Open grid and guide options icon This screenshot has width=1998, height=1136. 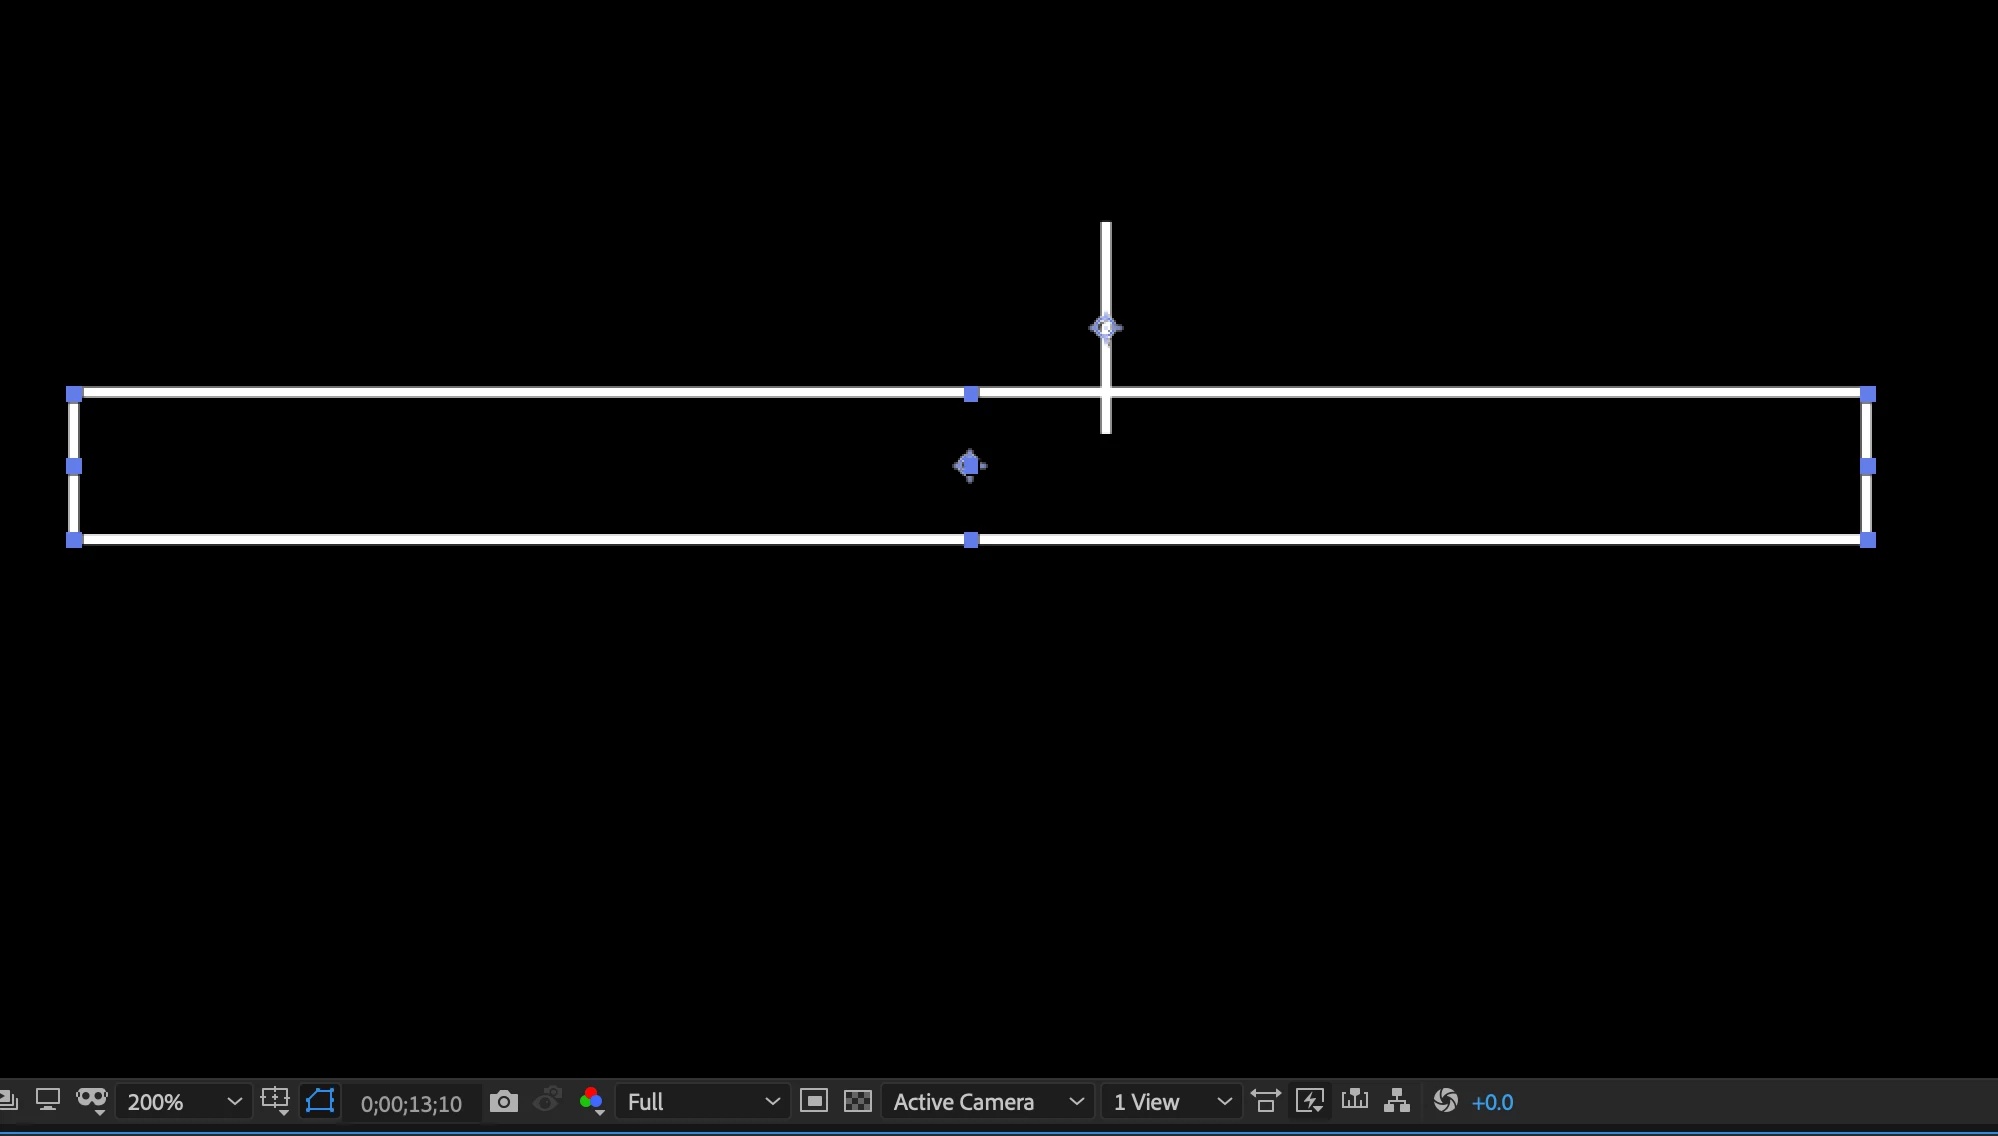[x=275, y=1101]
